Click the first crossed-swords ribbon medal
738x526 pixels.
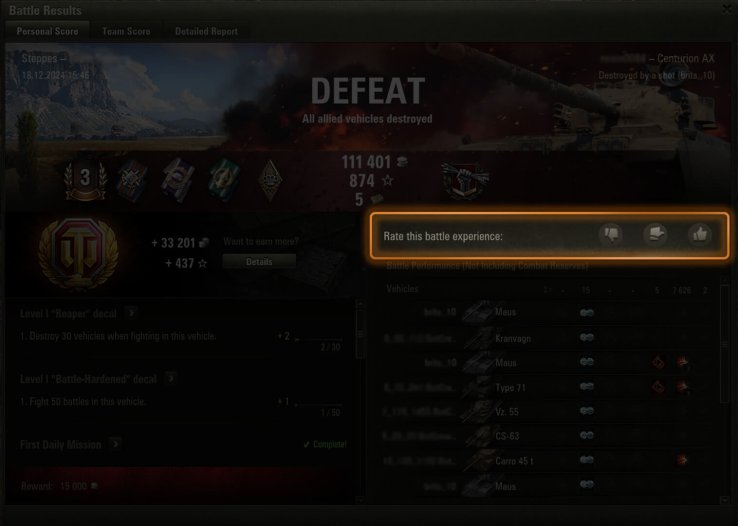pyautogui.click(x=132, y=180)
